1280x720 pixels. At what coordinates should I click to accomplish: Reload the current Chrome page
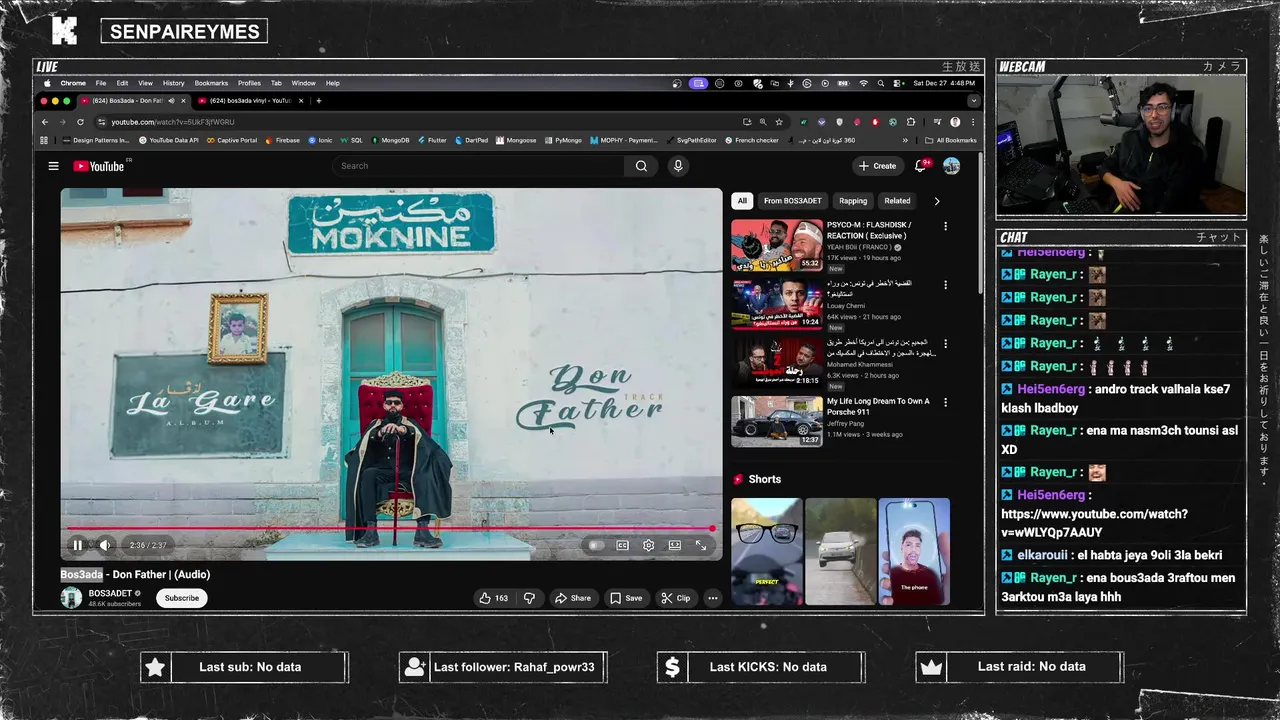(80, 122)
